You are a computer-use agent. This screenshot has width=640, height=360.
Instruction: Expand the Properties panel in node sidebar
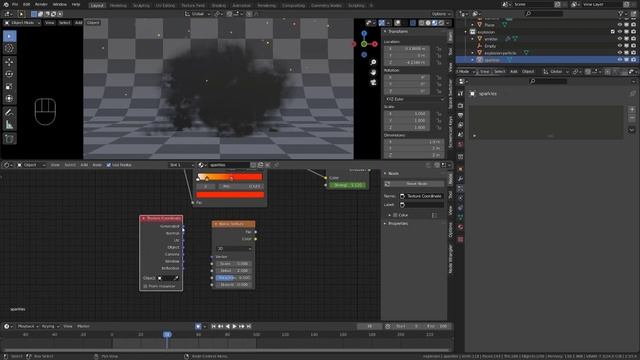[x=385, y=224]
